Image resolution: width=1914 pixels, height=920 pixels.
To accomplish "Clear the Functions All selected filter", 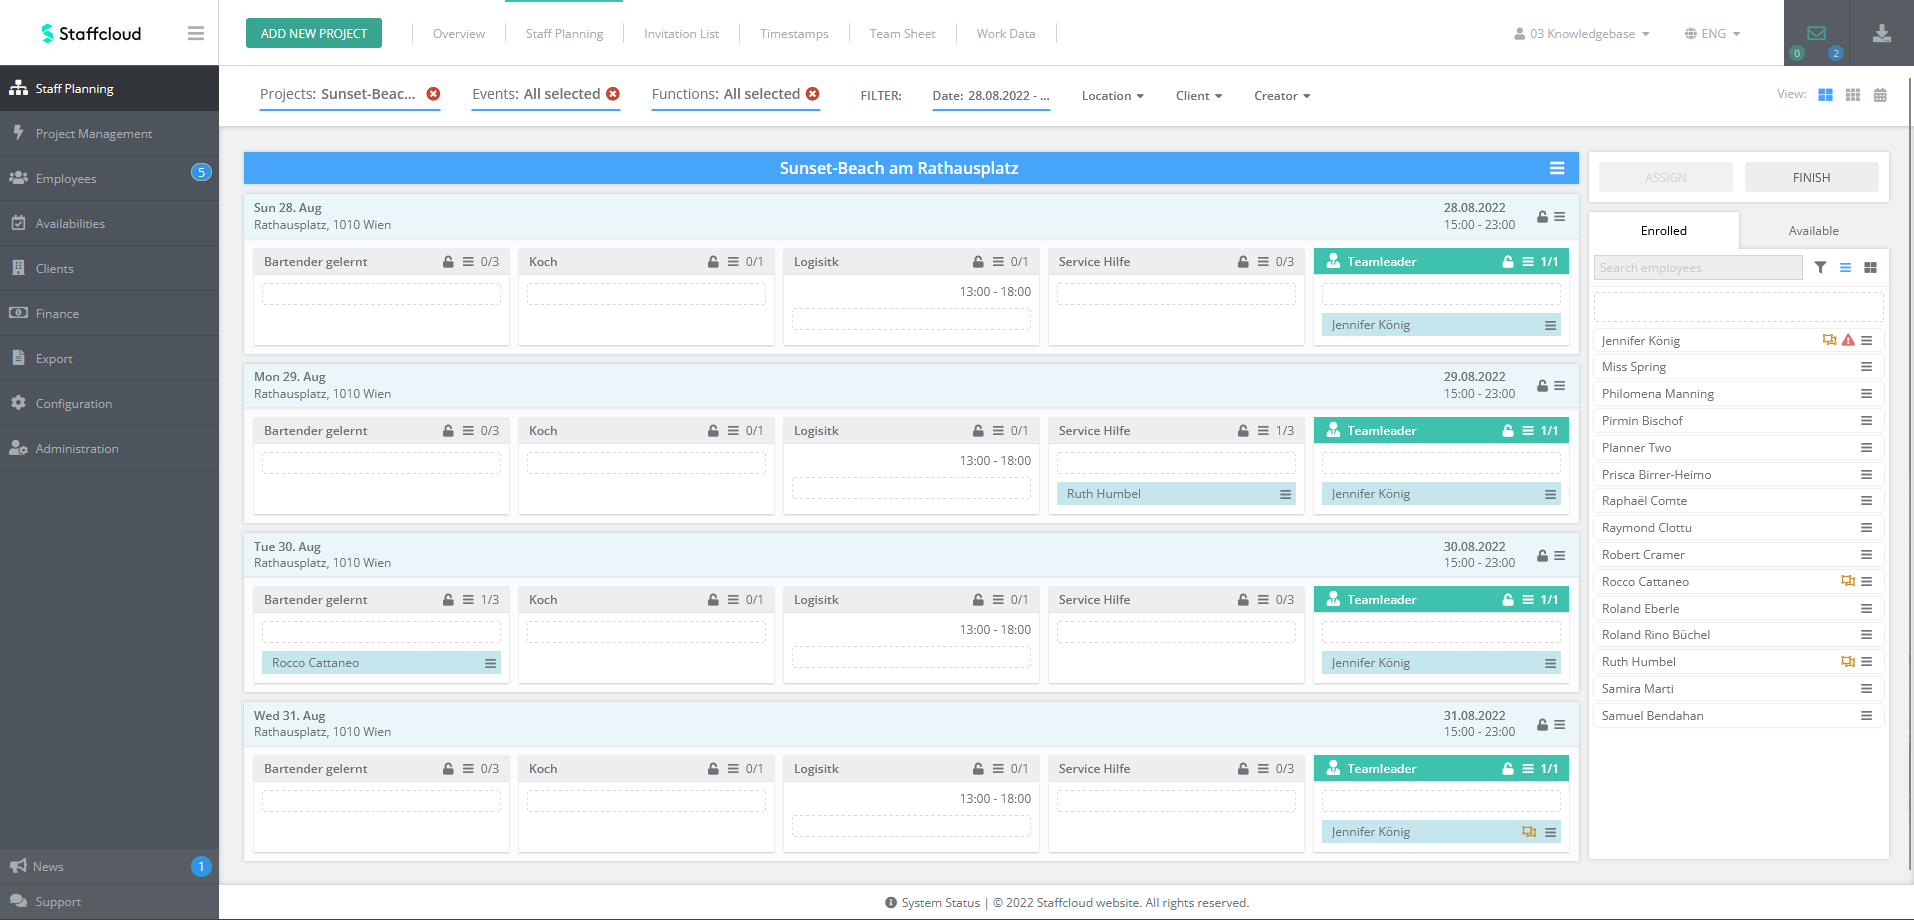I will [x=813, y=94].
